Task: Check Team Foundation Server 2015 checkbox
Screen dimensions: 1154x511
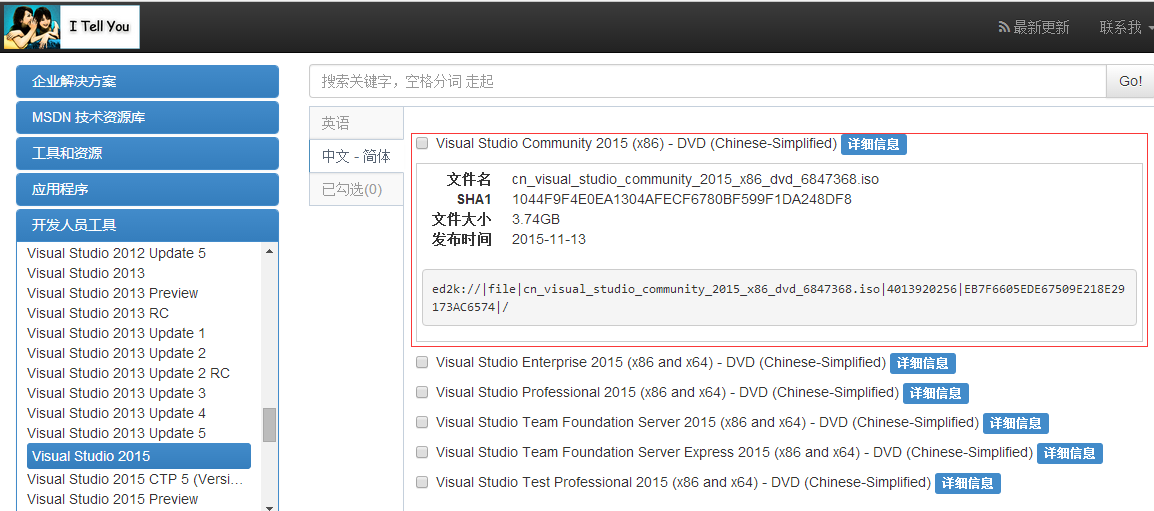Action: tap(422, 423)
